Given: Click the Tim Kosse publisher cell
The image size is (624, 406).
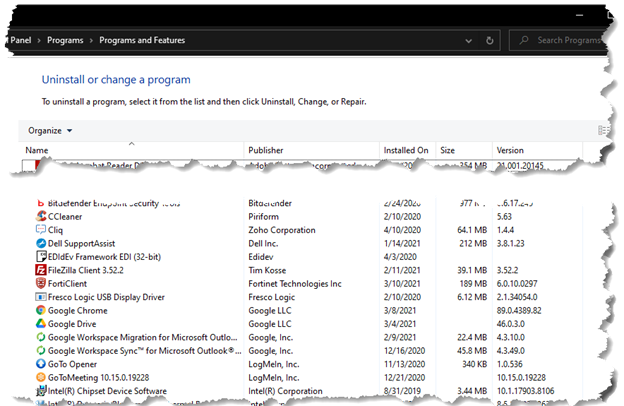Looking at the screenshot, I should tap(267, 270).
